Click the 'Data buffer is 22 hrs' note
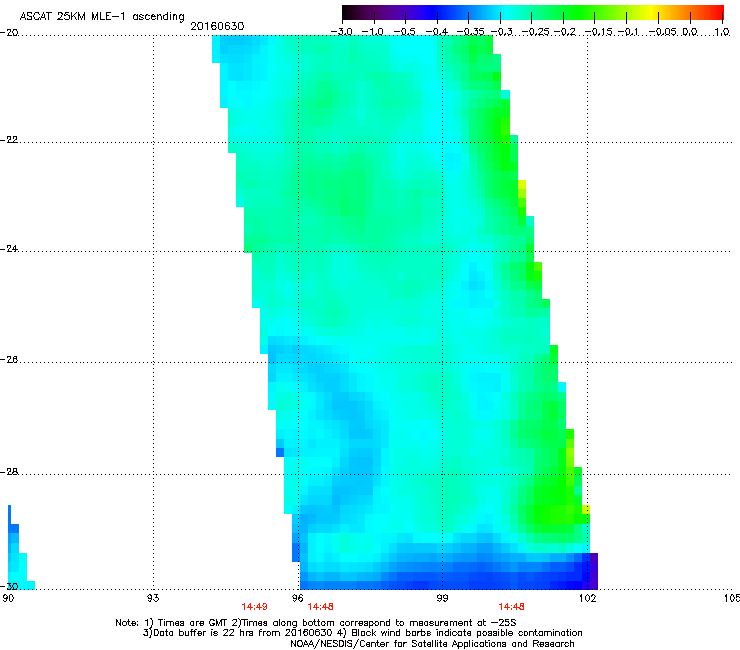This screenshot has width=740, height=650. coord(363,633)
